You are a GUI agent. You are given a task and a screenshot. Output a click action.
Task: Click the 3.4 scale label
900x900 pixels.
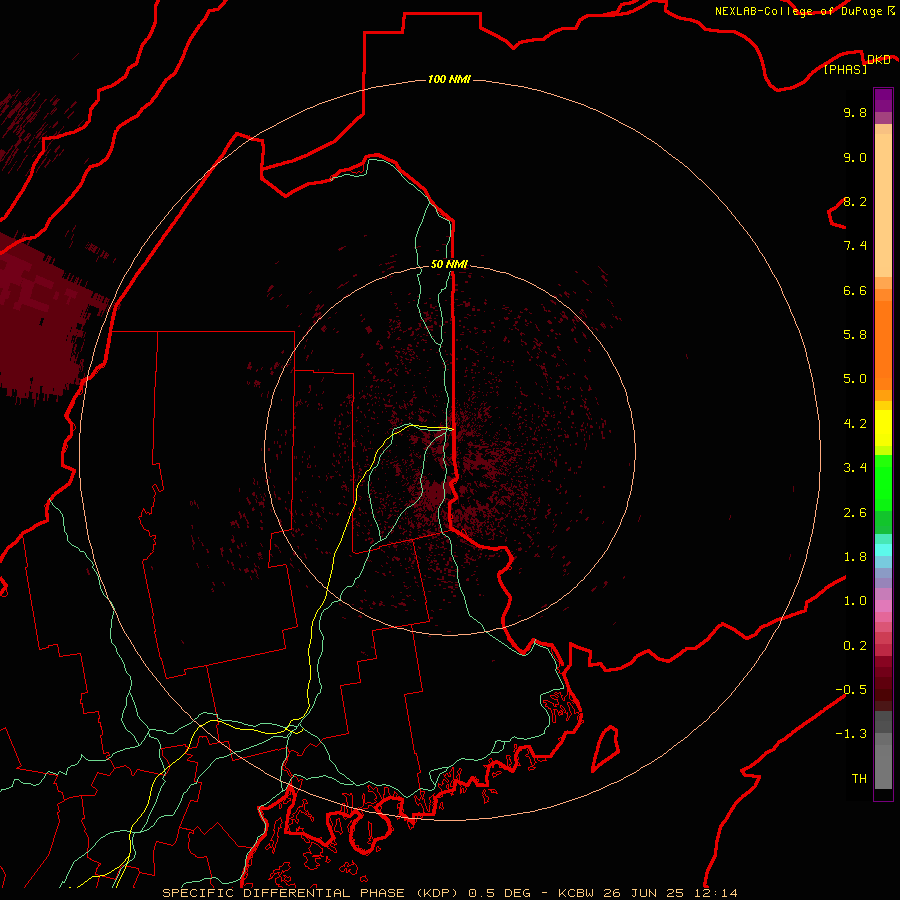tap(855, 468)
